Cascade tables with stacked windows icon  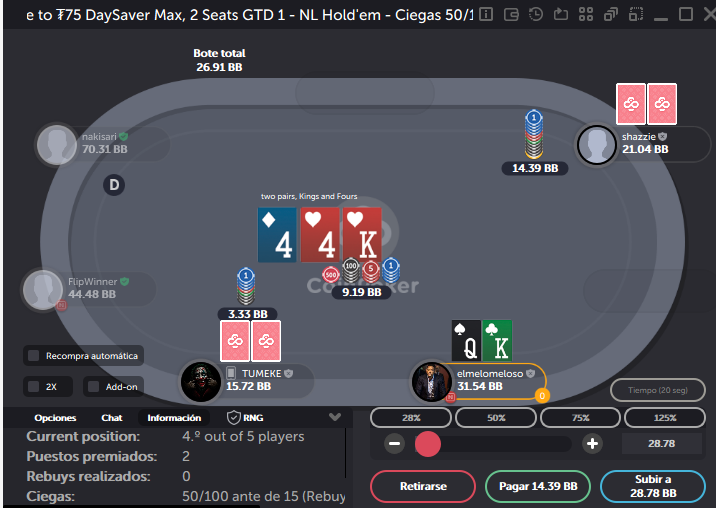click(x=611, y=15)
